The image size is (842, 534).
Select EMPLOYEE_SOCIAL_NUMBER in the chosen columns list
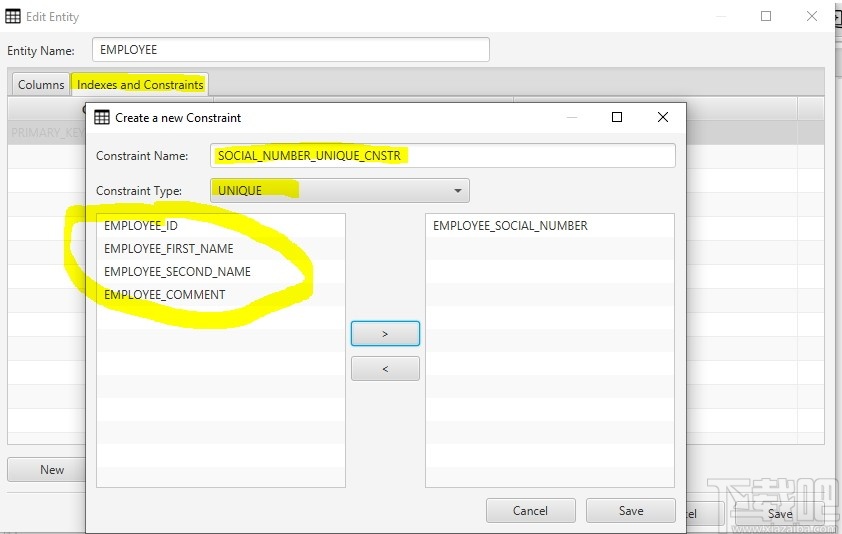(x=549, y=226)
